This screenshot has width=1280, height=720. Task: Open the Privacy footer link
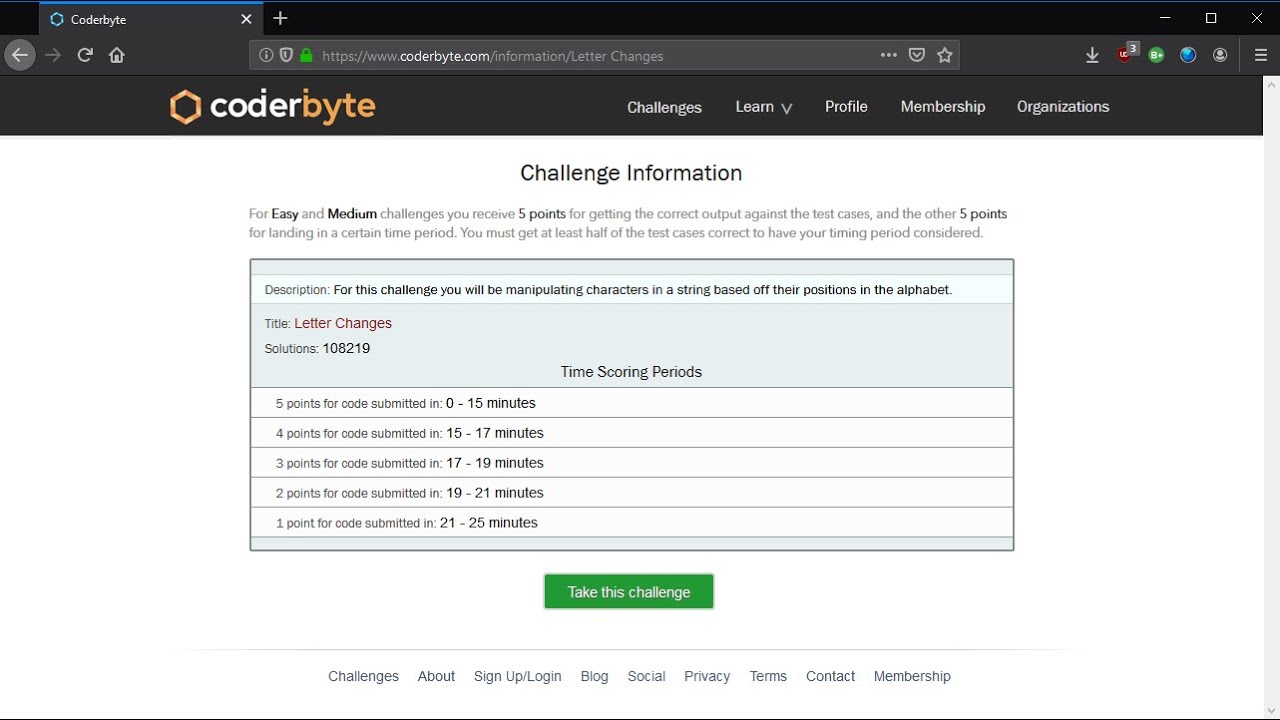point(707,676)
